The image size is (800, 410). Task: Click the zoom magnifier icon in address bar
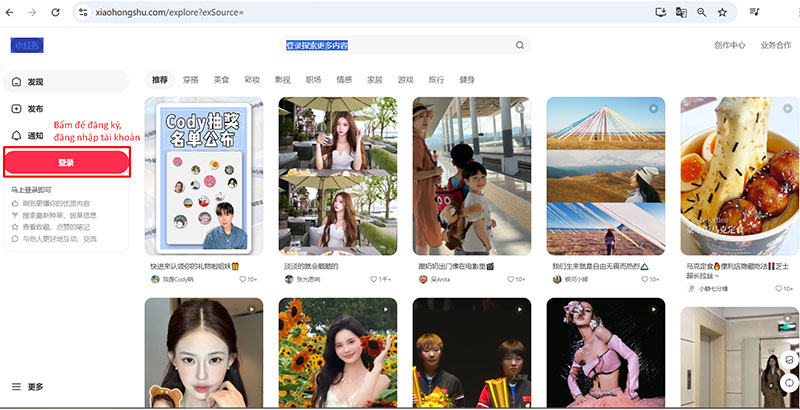pyautogui.click(x=702, y=12)
